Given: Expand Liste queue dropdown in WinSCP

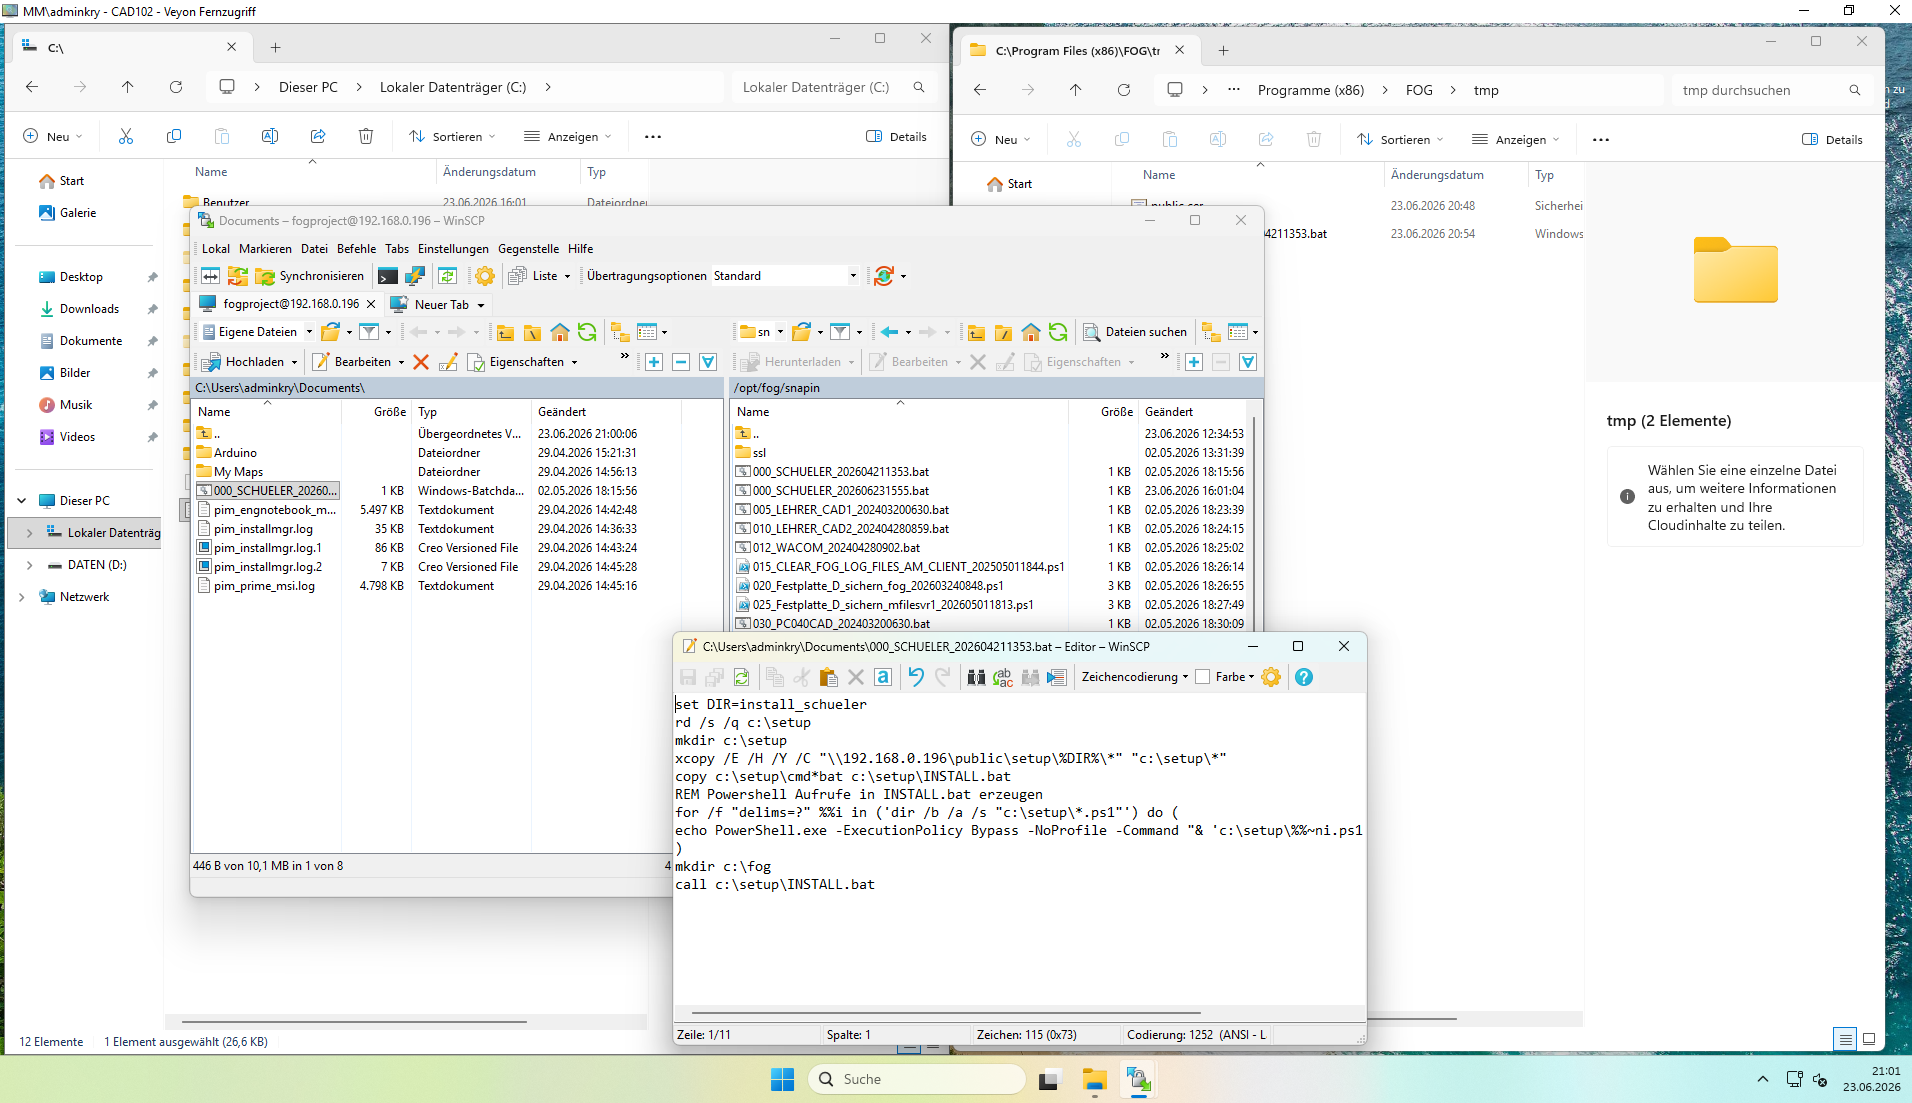Looking at the screenshot, I should (567, 276).
